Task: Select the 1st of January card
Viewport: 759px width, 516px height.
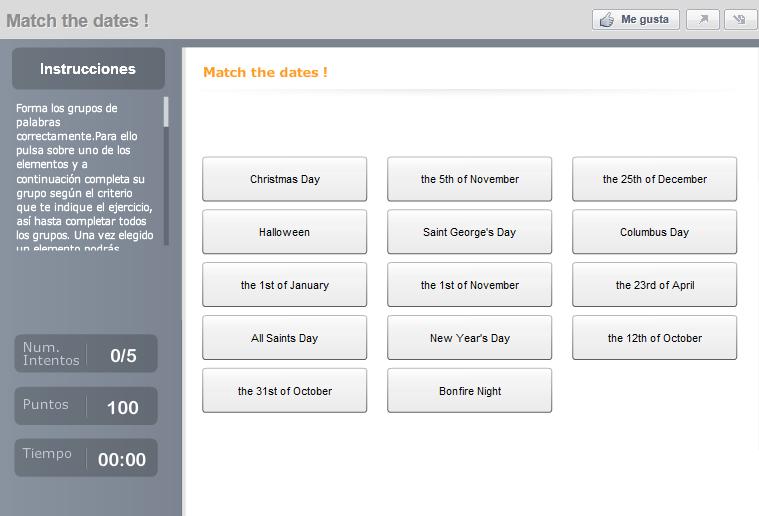Action: pyautogui.click(x=285, y=285)
